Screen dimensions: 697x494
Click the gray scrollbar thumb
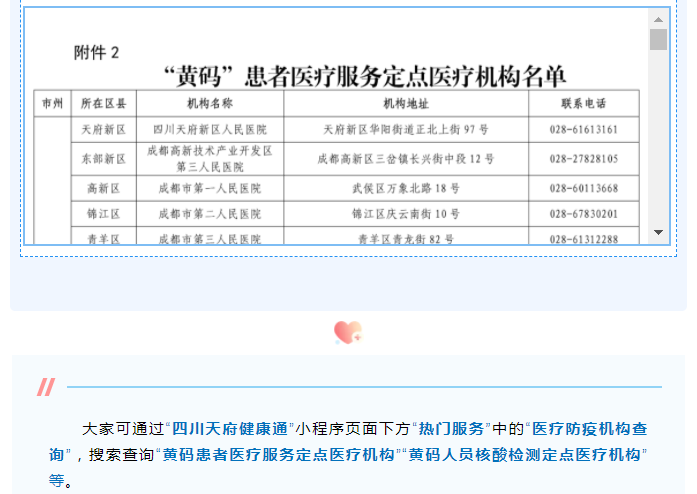[x=658, y=39]
